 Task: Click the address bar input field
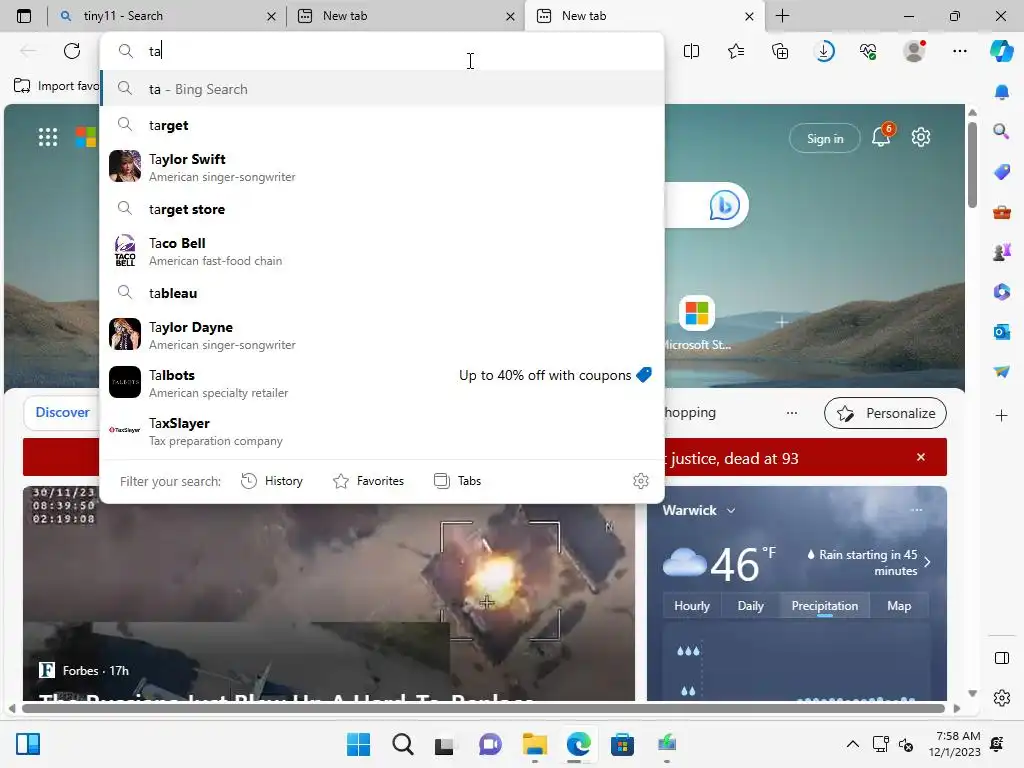click(x=382, y=51)
